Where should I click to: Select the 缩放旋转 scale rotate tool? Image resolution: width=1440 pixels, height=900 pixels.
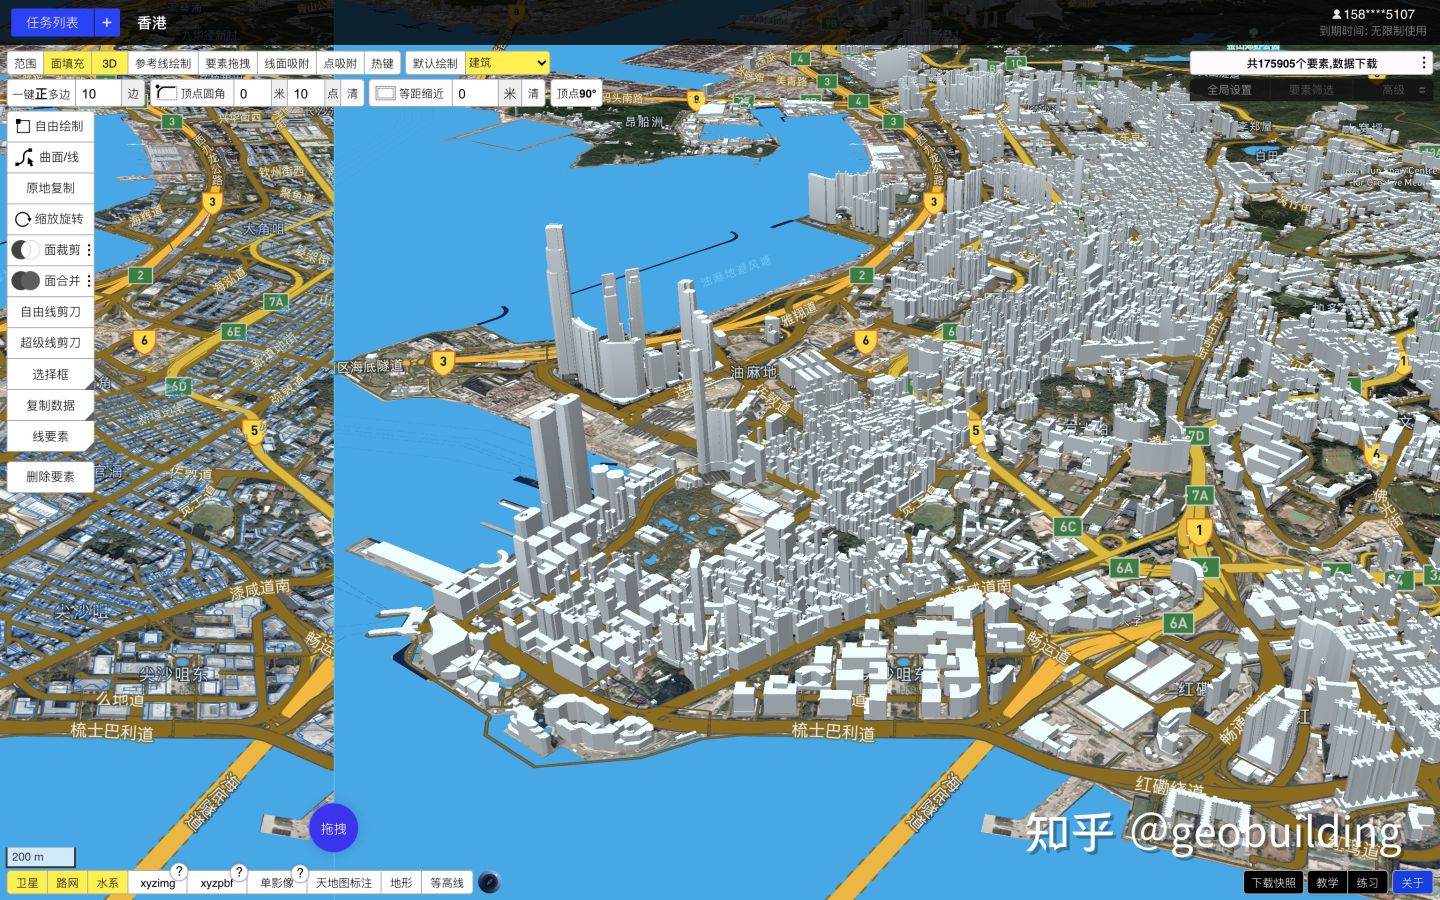(50, 219)
